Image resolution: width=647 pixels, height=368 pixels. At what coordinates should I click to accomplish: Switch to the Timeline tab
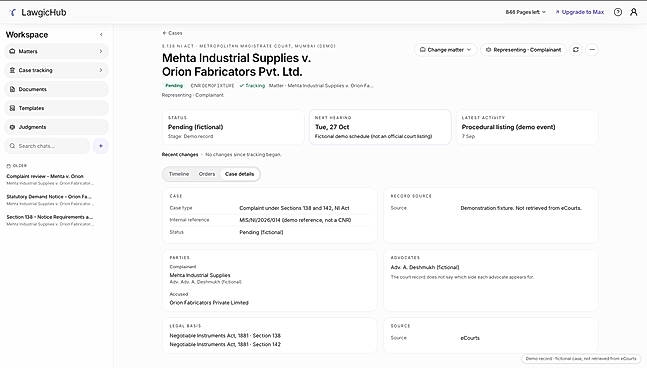(x=179, y=174)
